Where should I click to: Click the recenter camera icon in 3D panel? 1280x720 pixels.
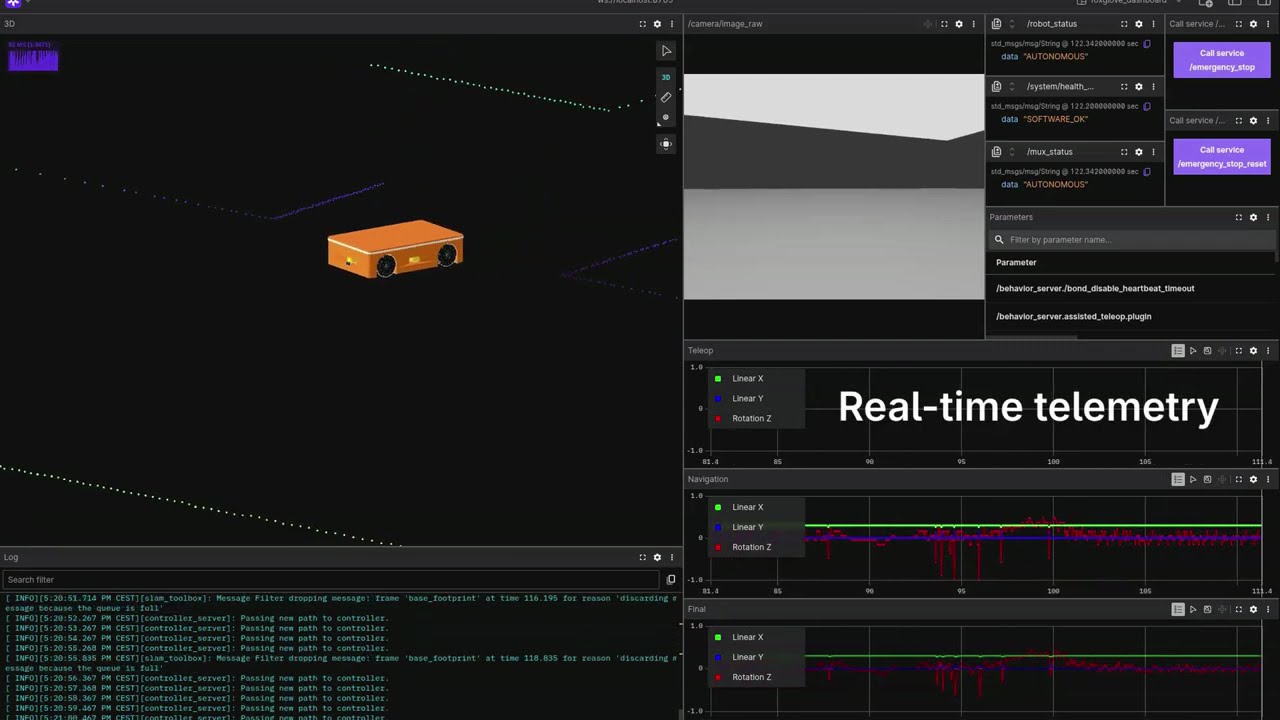666,144
